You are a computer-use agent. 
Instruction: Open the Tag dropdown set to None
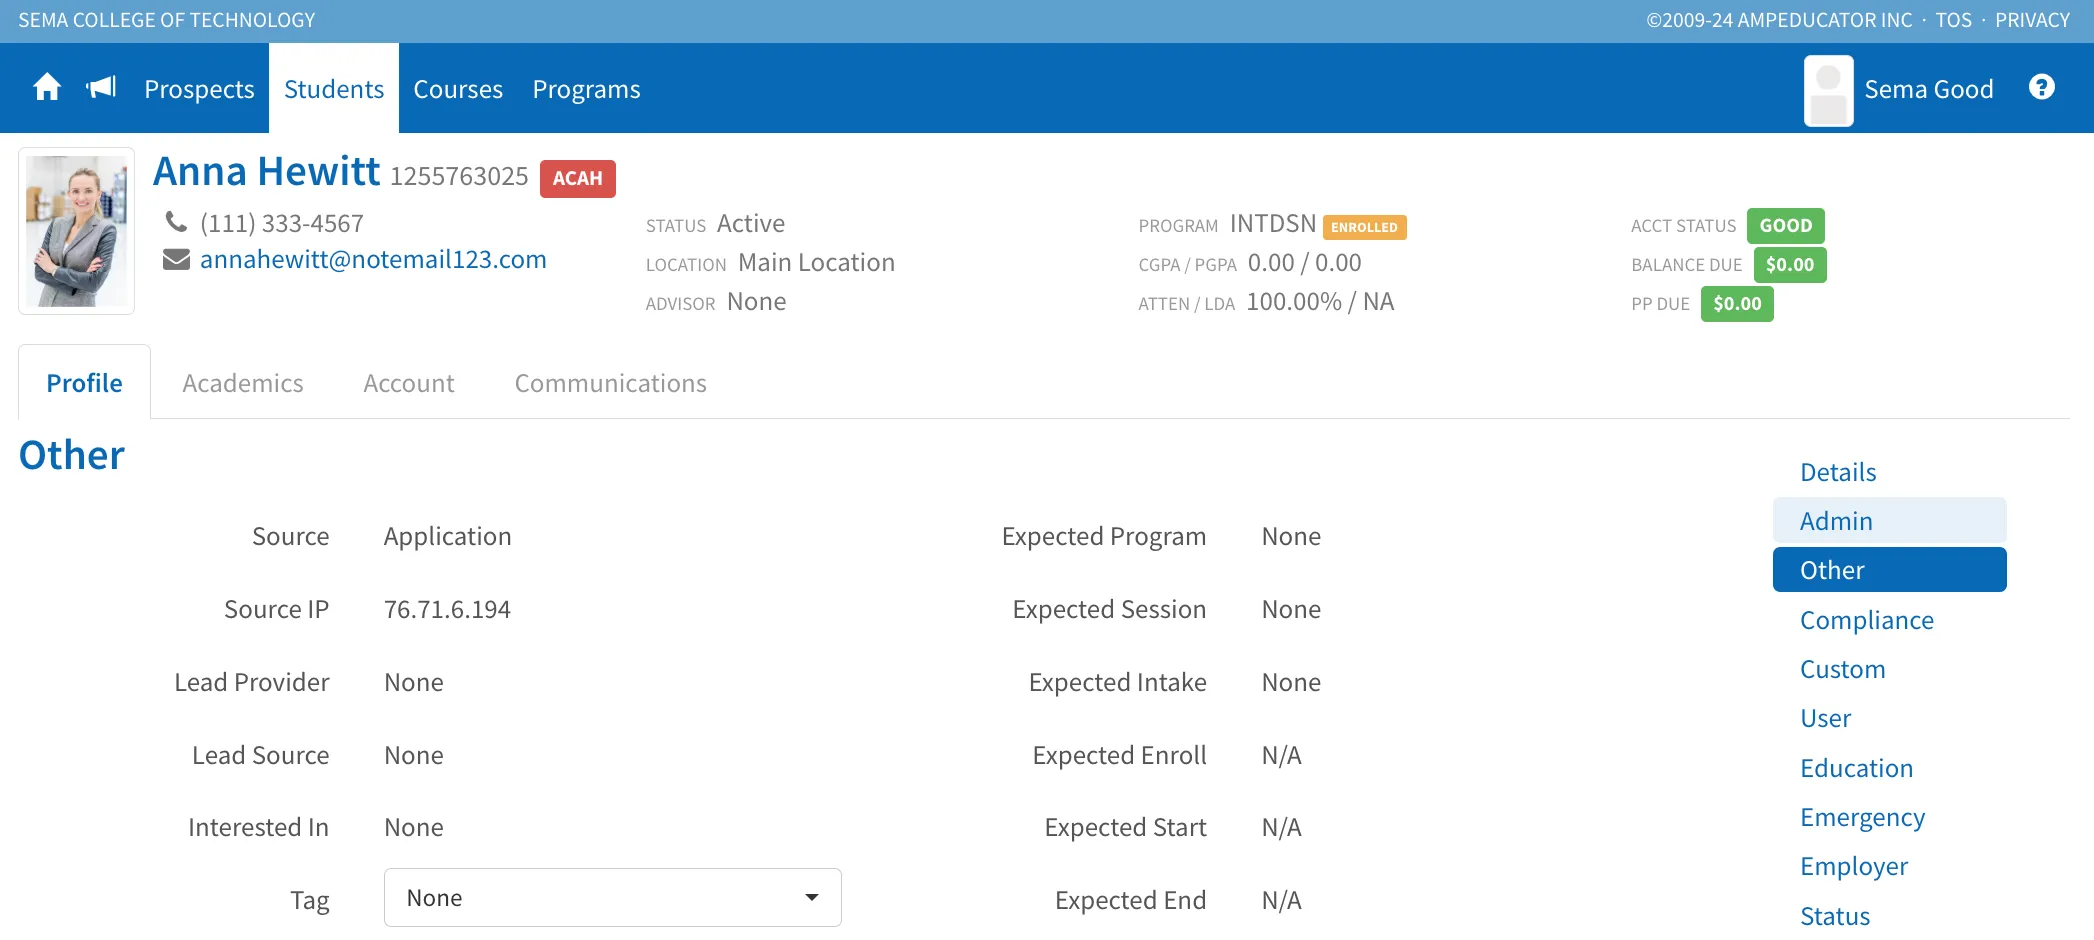(x=613, y=898)
